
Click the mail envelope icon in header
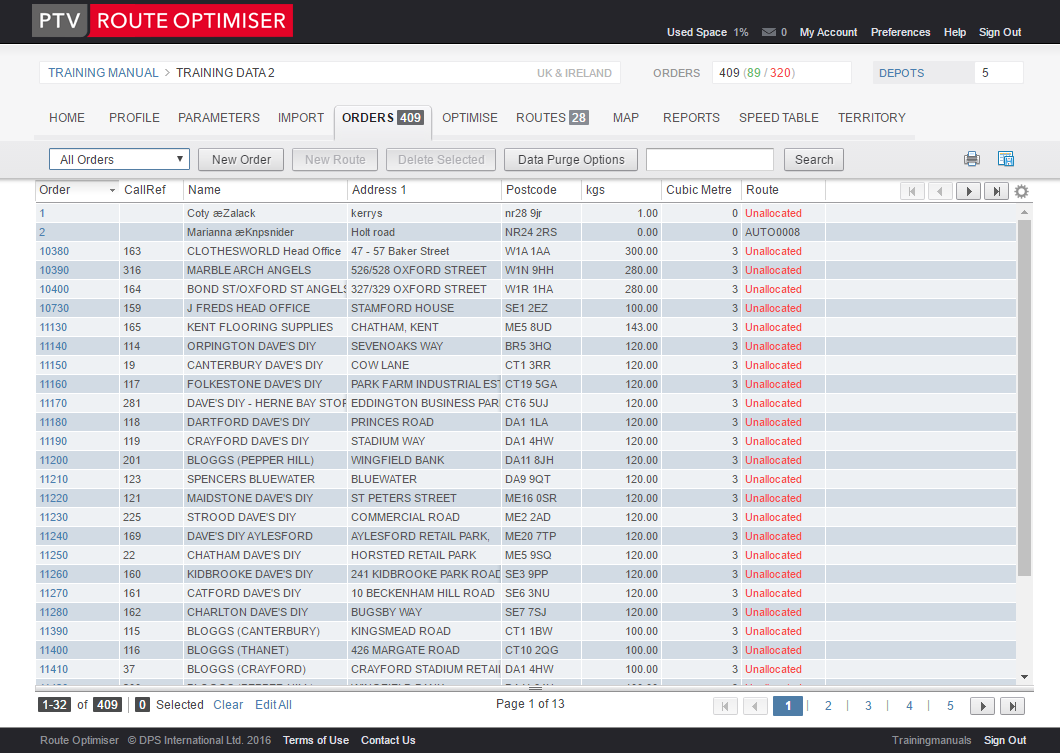[x=769, y=32]
